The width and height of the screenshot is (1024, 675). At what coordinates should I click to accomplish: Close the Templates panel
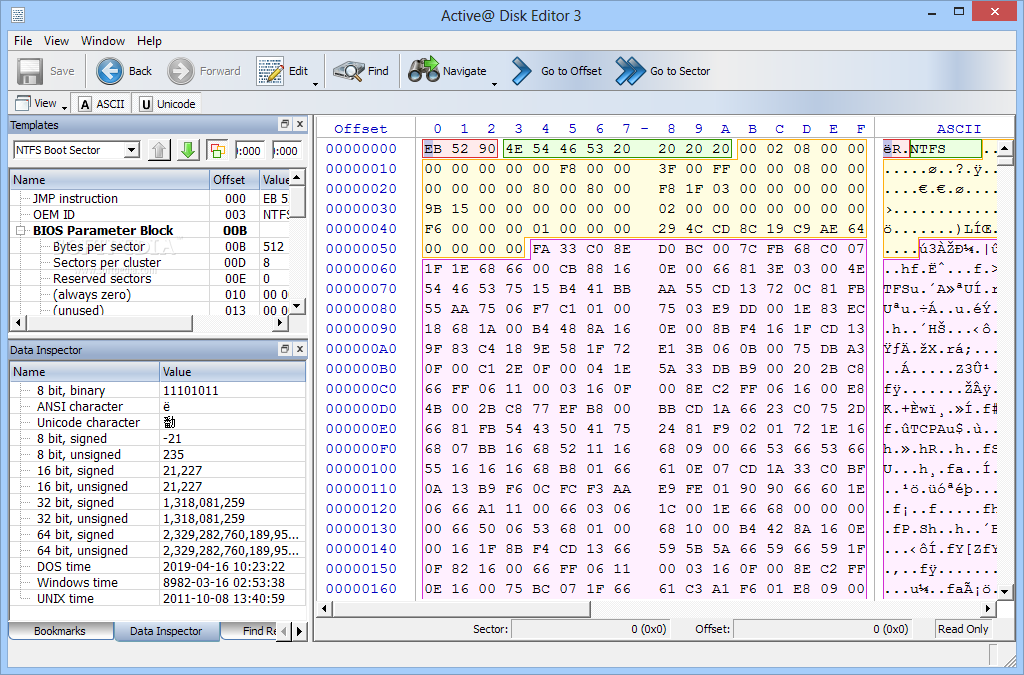300,124
